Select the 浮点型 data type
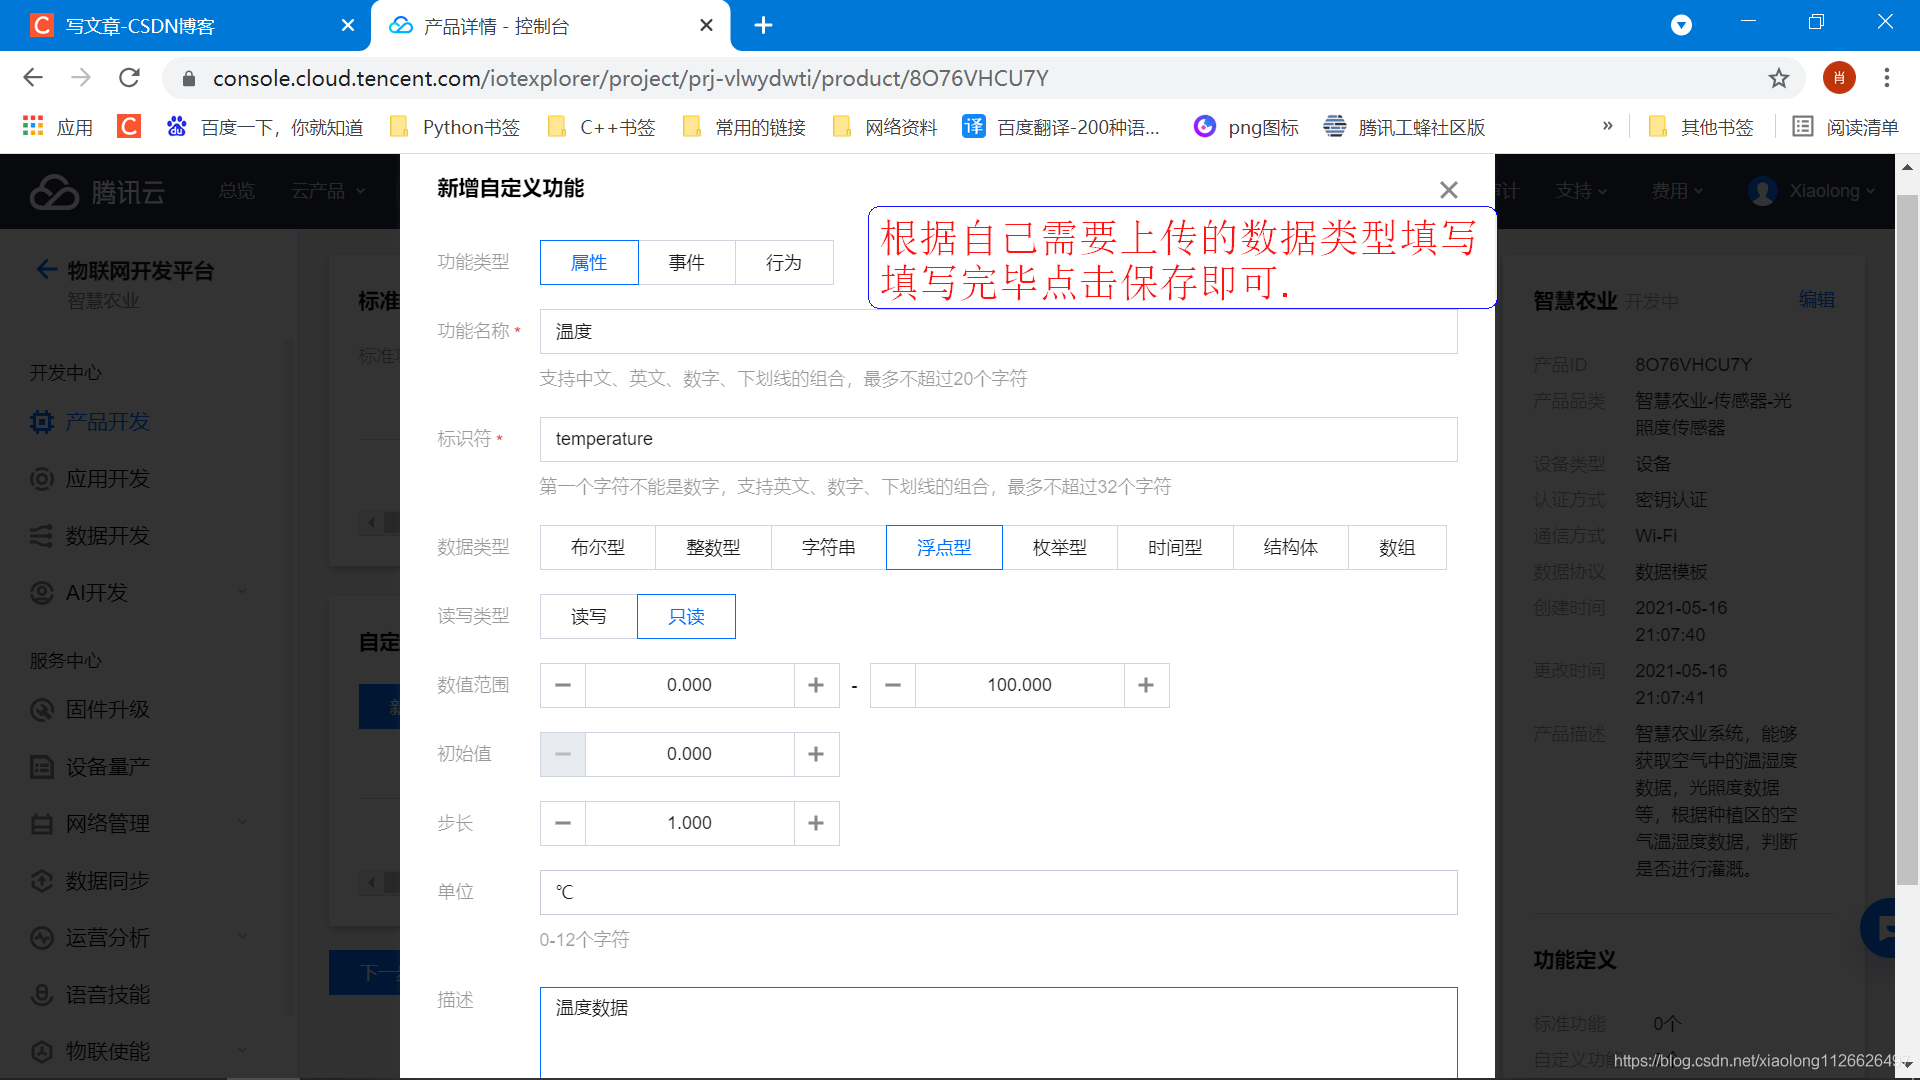The image size is (1920, 1080). point(943,548)
